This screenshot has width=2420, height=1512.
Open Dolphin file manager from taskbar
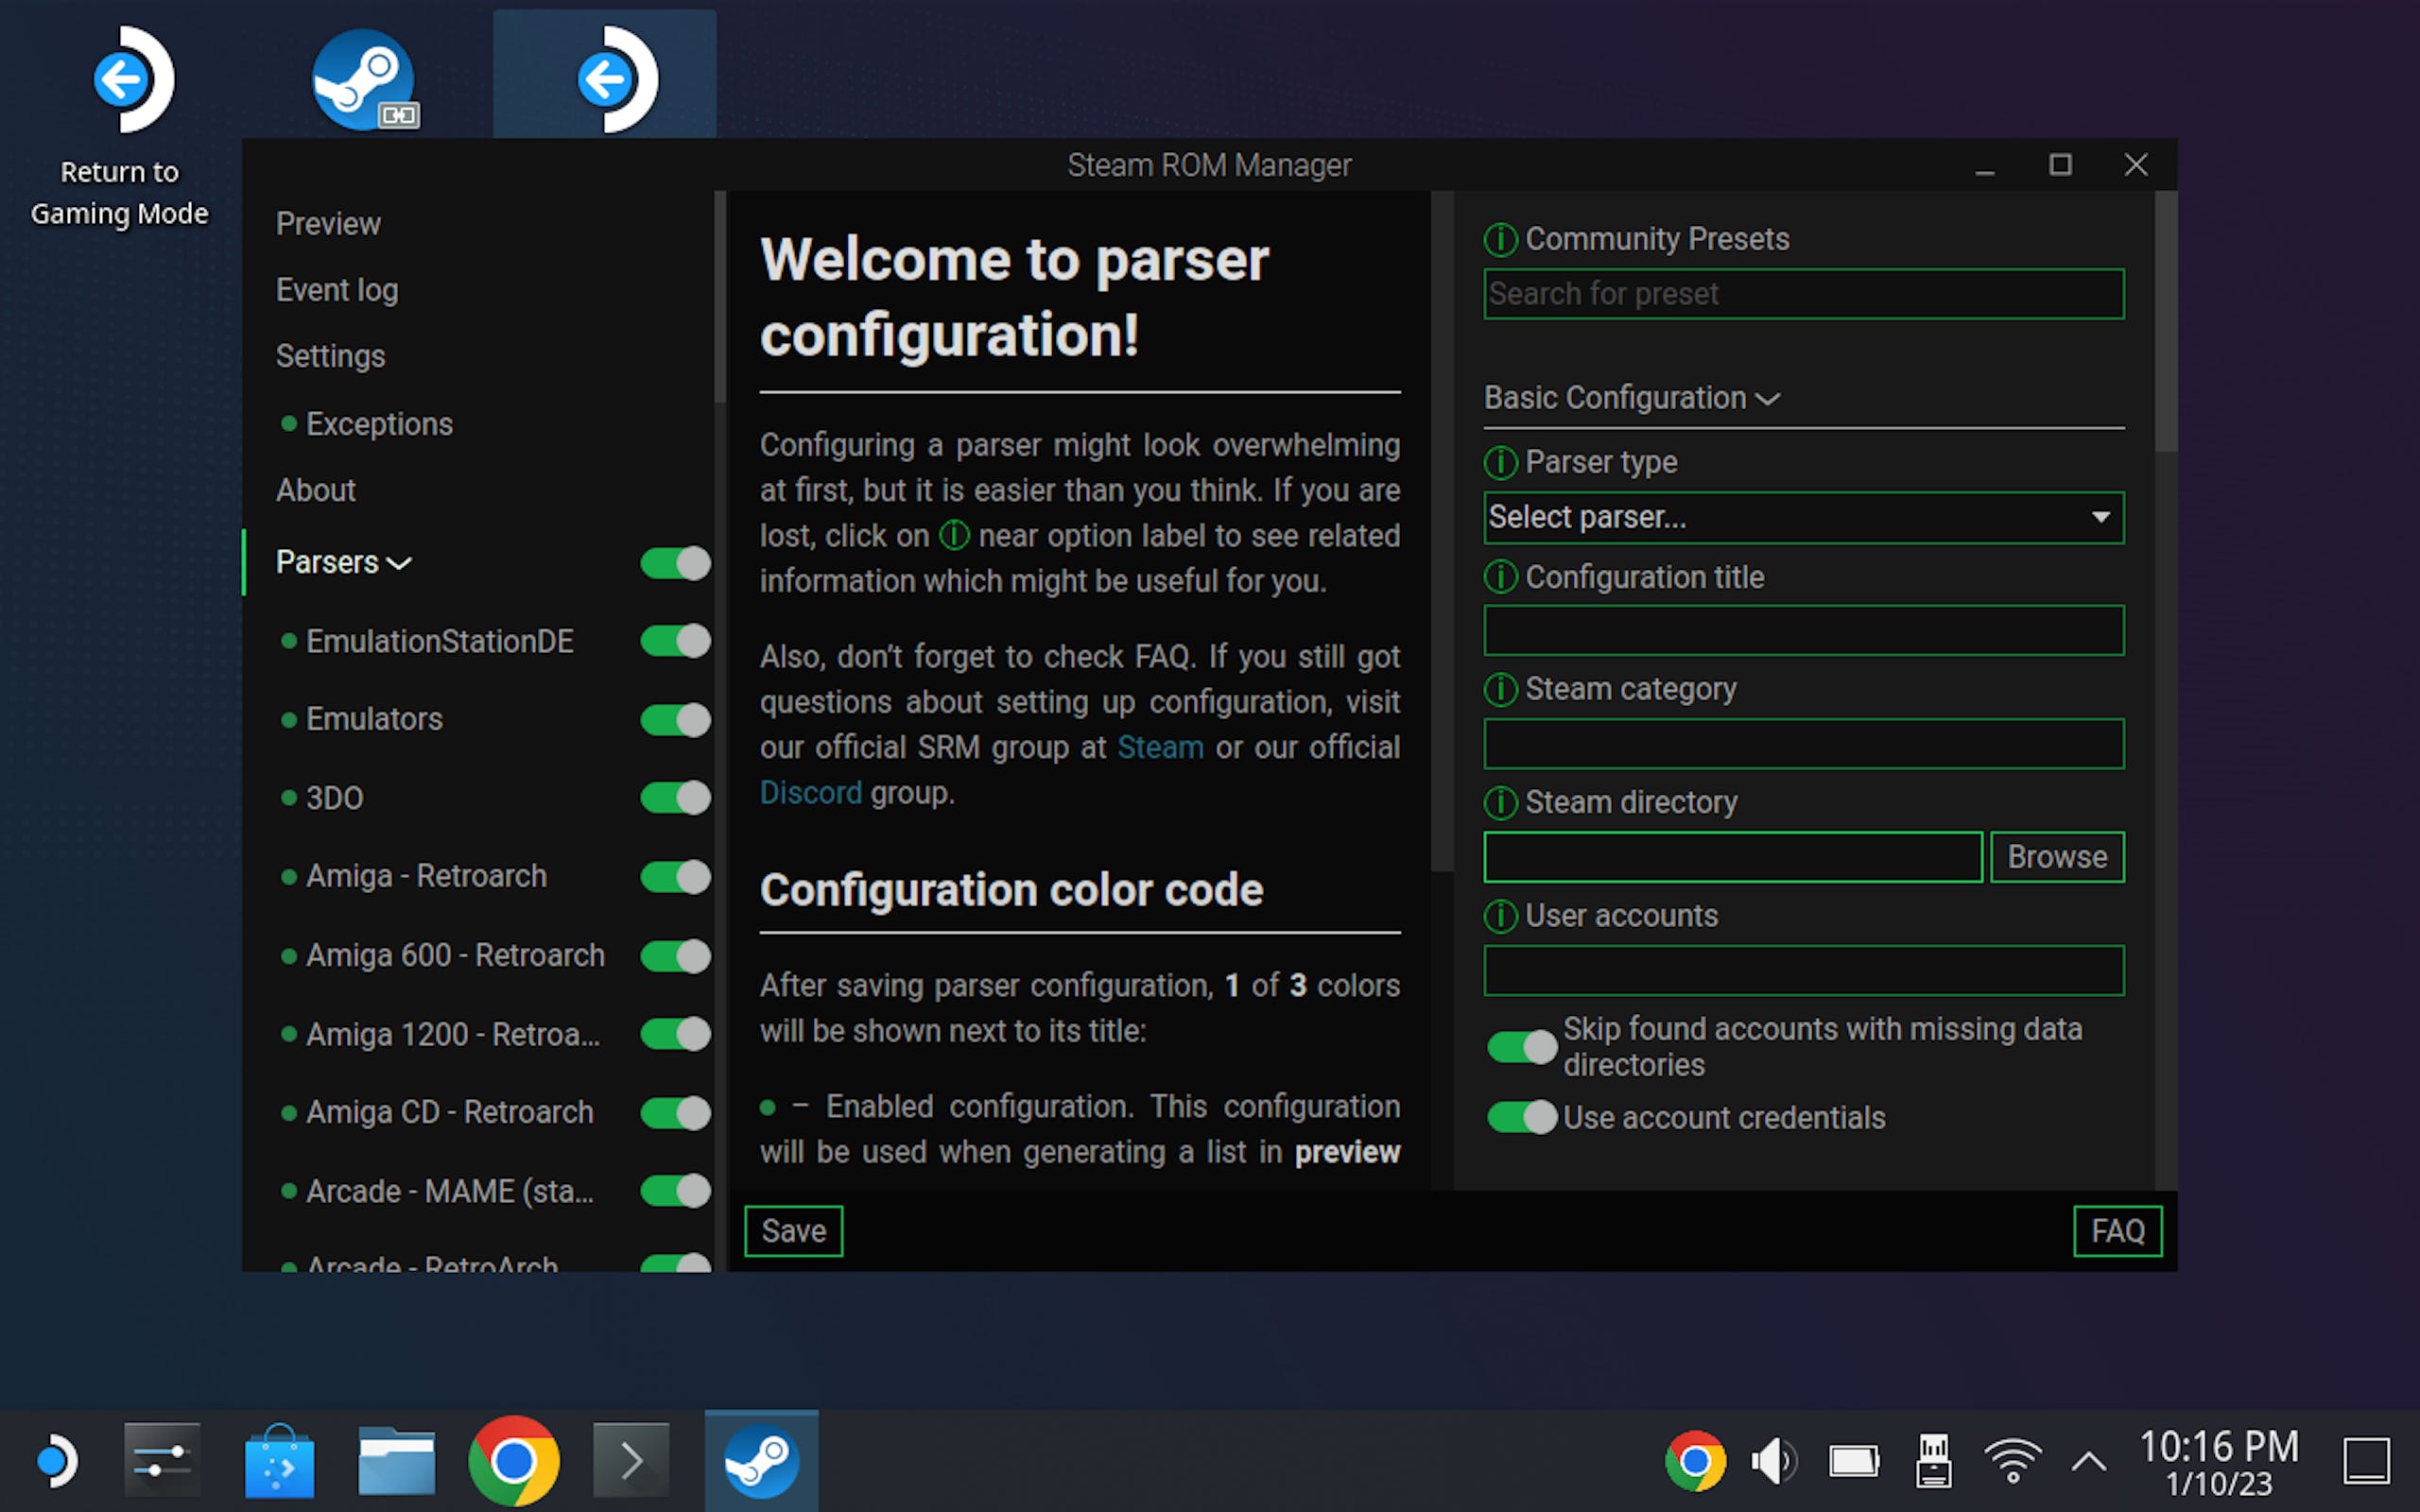click(396, 1462)
